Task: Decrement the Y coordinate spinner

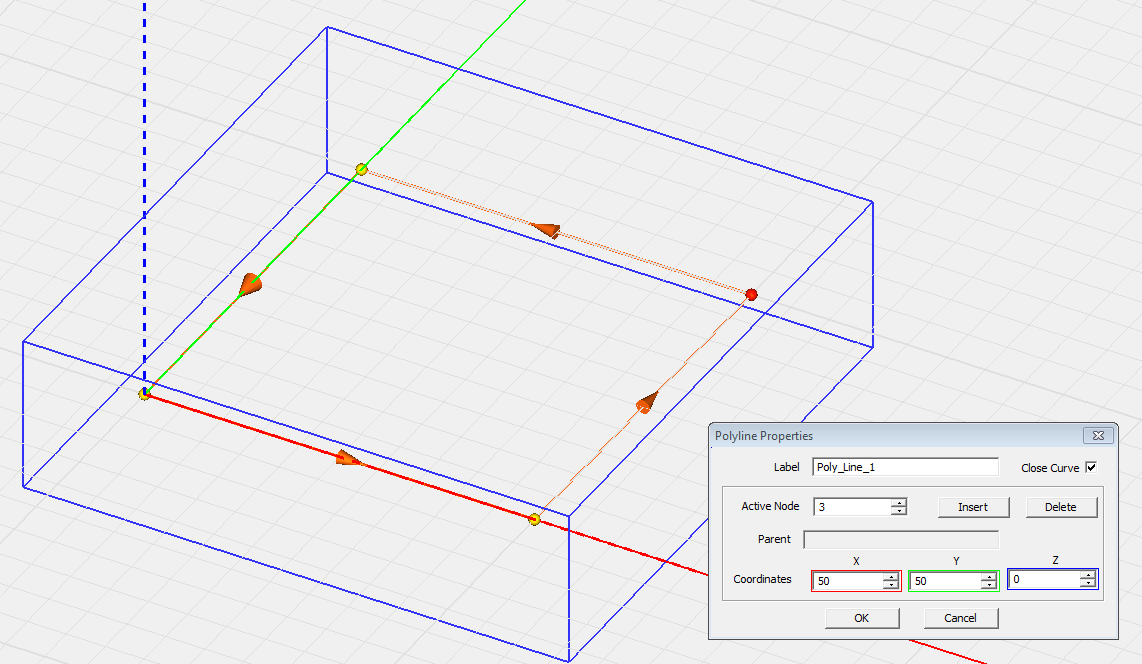Action: (x=988, y=585)
